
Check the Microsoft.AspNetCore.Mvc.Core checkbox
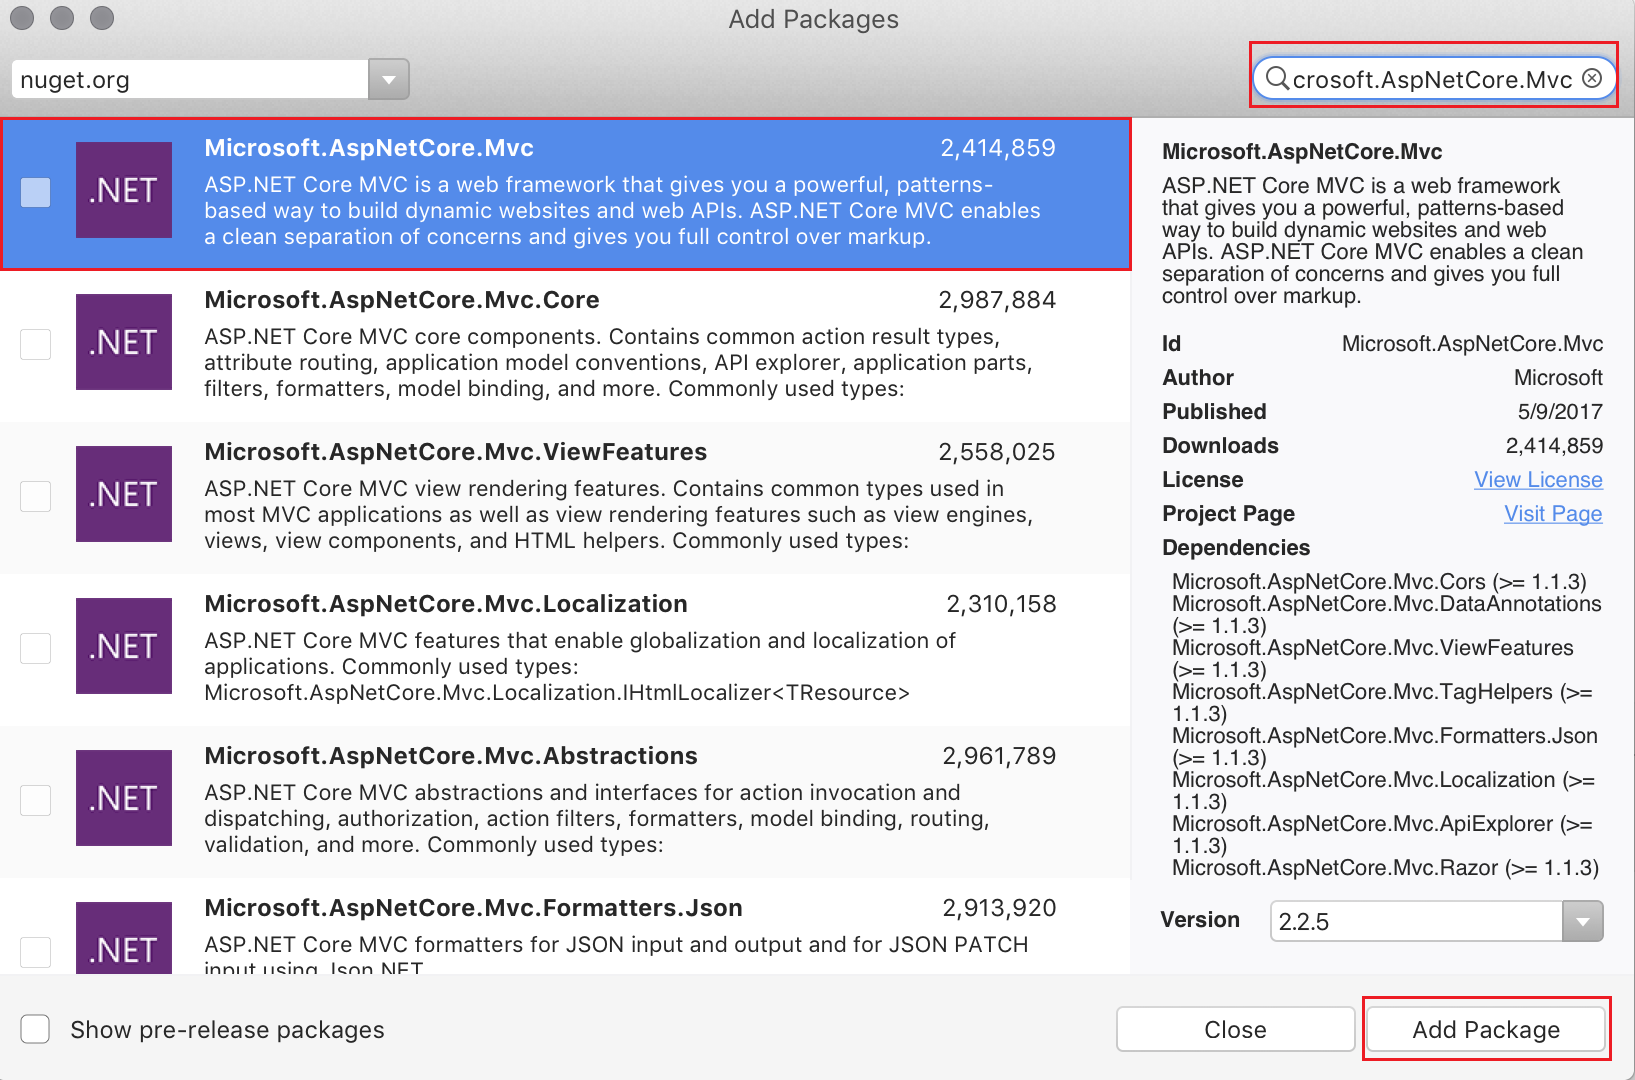pos(36,344)
